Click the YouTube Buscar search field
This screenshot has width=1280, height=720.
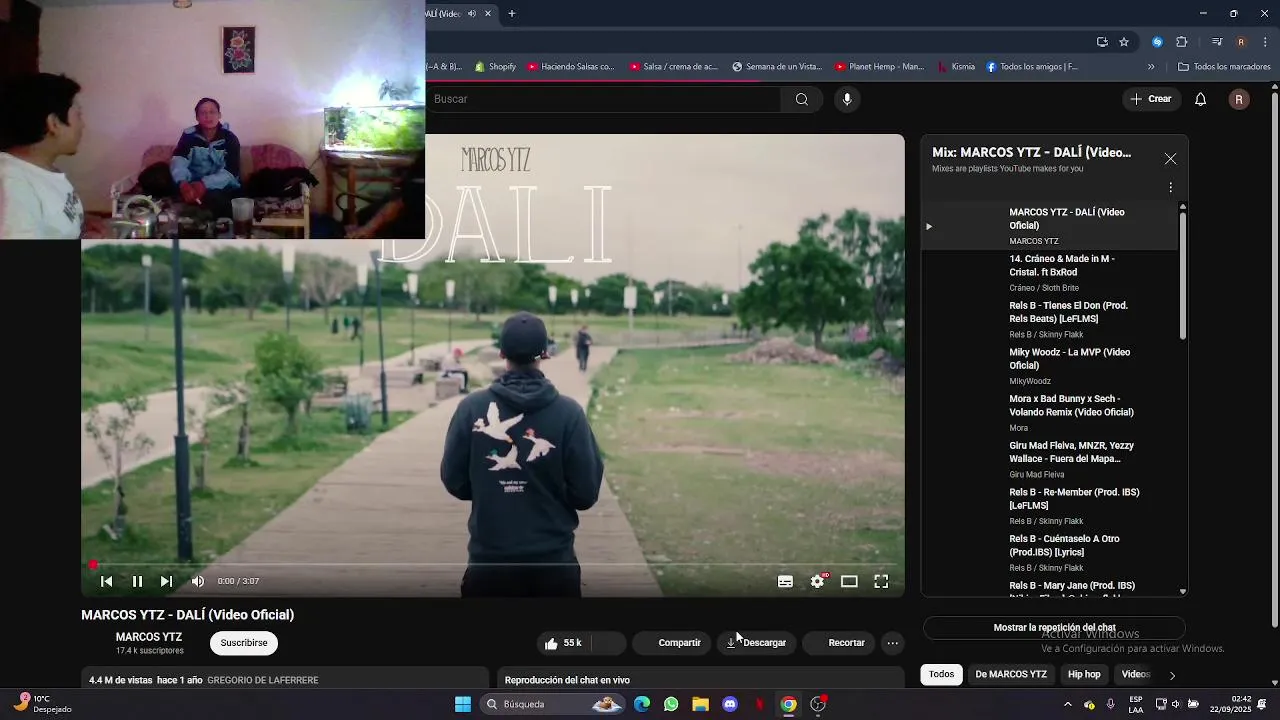click(x=605, y=99)
